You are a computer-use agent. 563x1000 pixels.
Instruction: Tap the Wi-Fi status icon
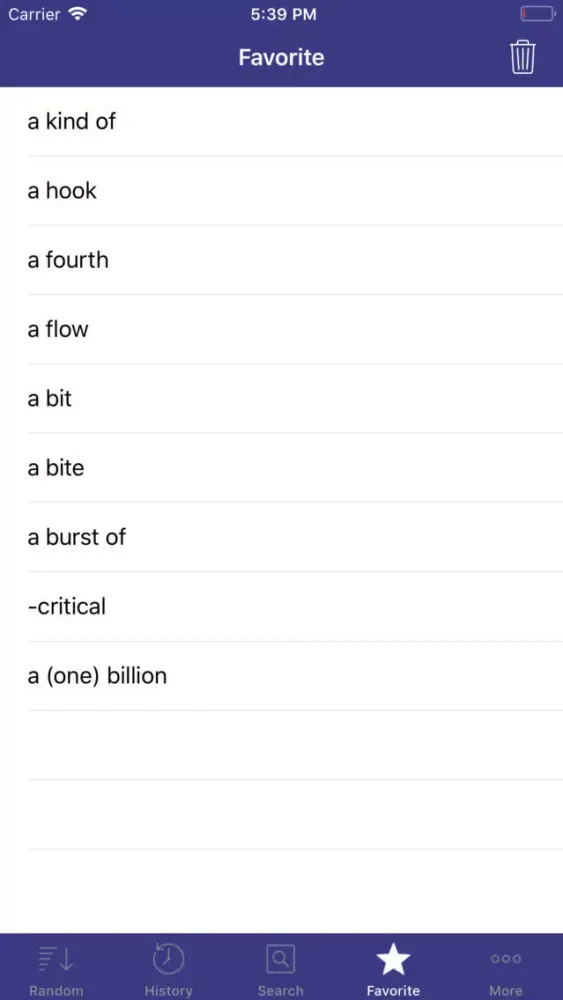tap(78, 14)
